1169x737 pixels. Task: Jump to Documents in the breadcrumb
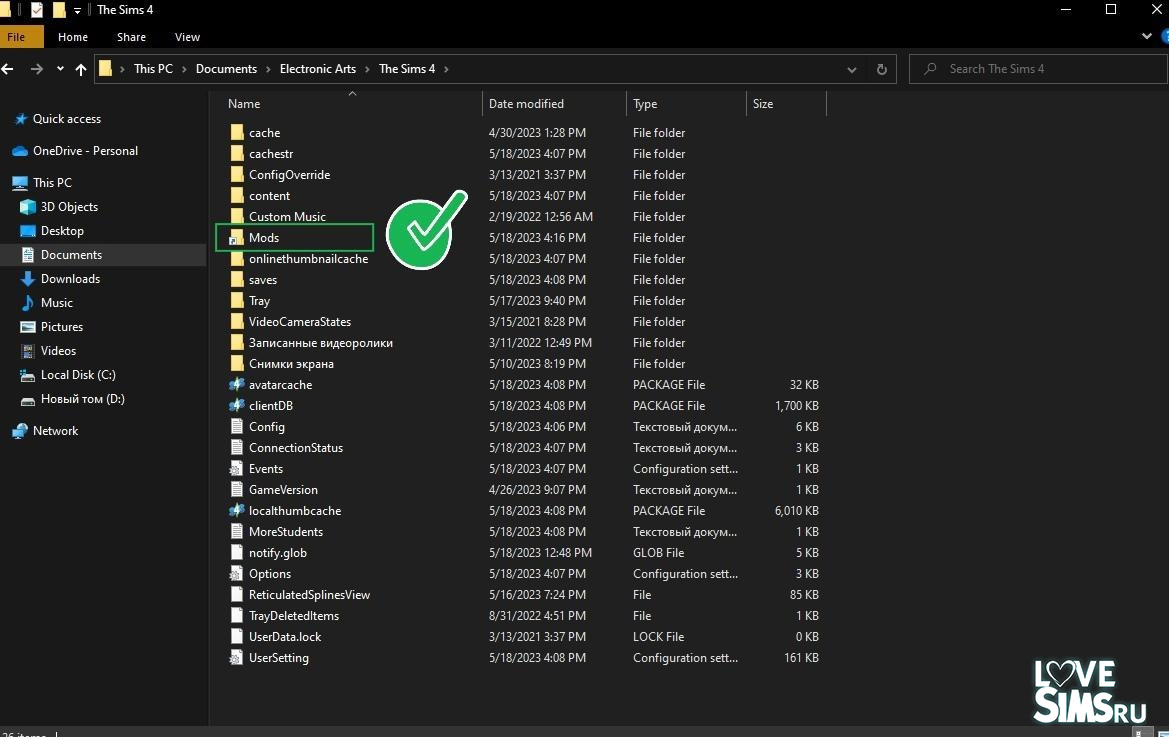tap(227, 69)
